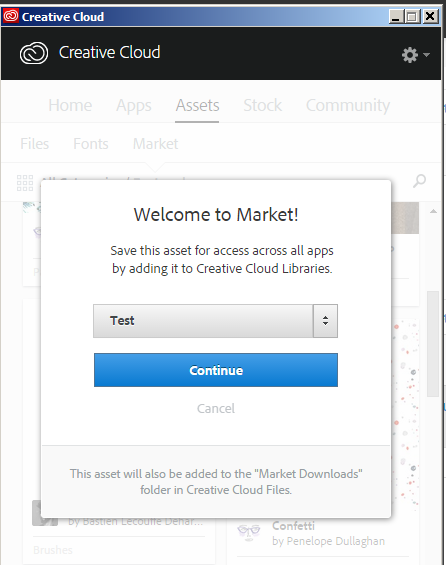
Task: Click the Creative Cloud title bar icon
Action: click(11, 16)
